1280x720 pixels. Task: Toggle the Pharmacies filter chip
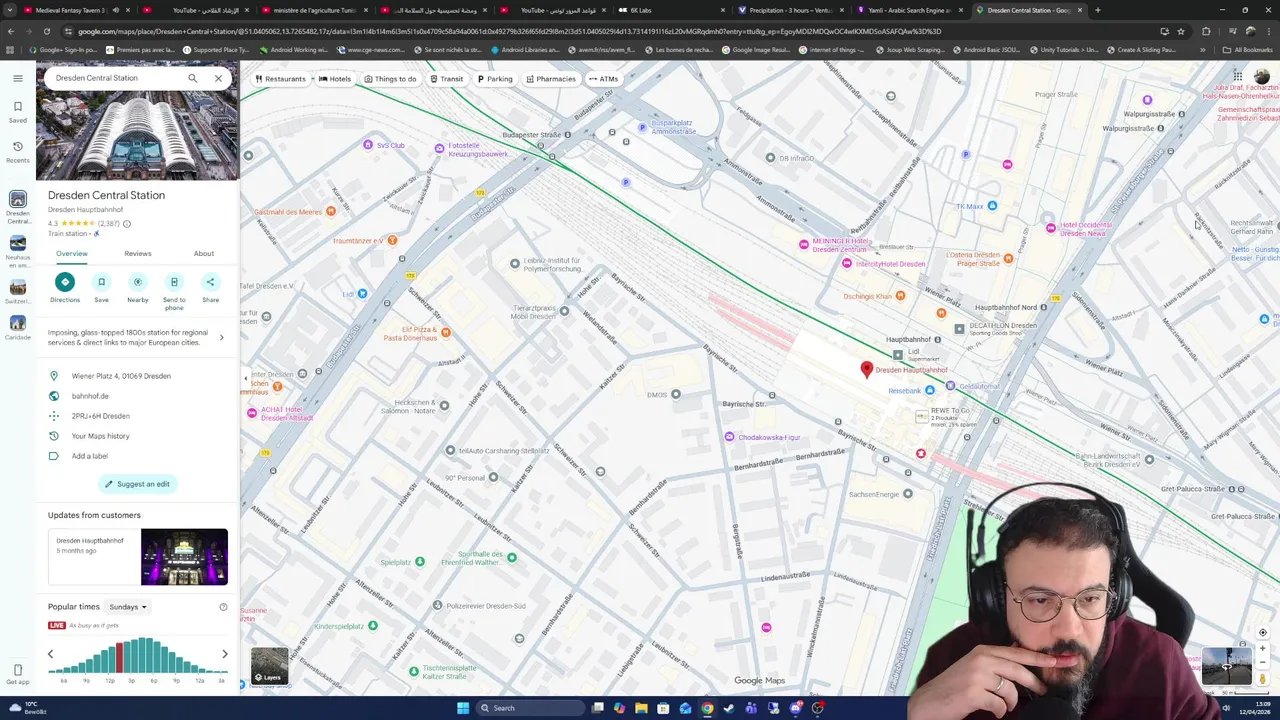pyautogui.click(x=550, y=79)
